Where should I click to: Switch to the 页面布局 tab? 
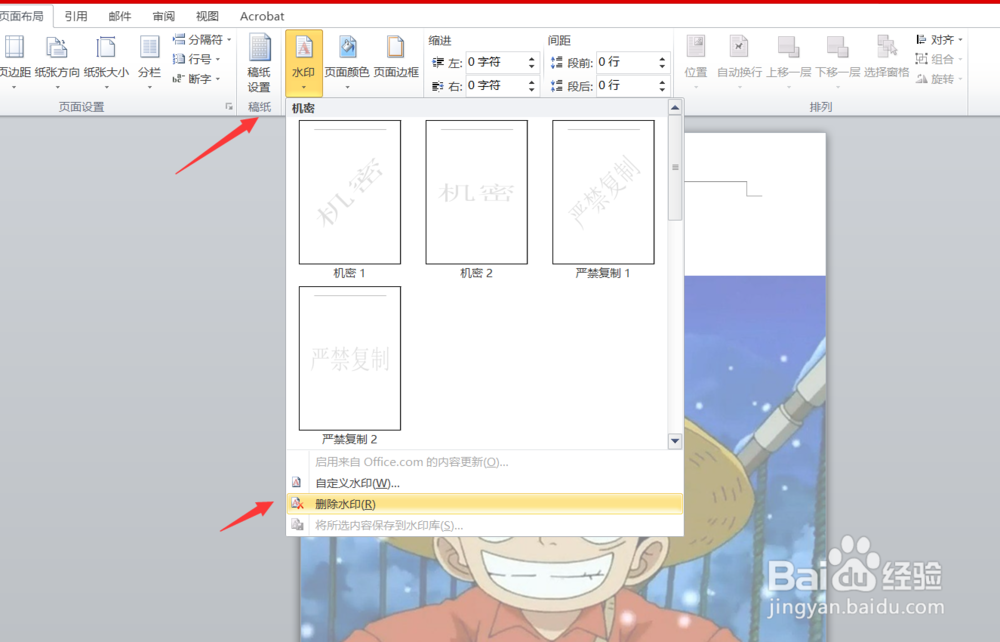23,16
